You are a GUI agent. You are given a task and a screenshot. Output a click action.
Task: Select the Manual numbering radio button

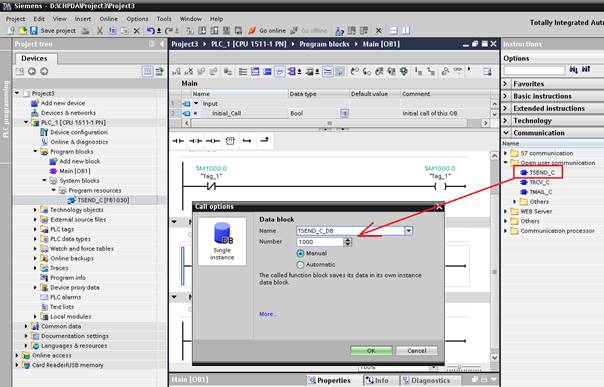click(x=300, y=253)
